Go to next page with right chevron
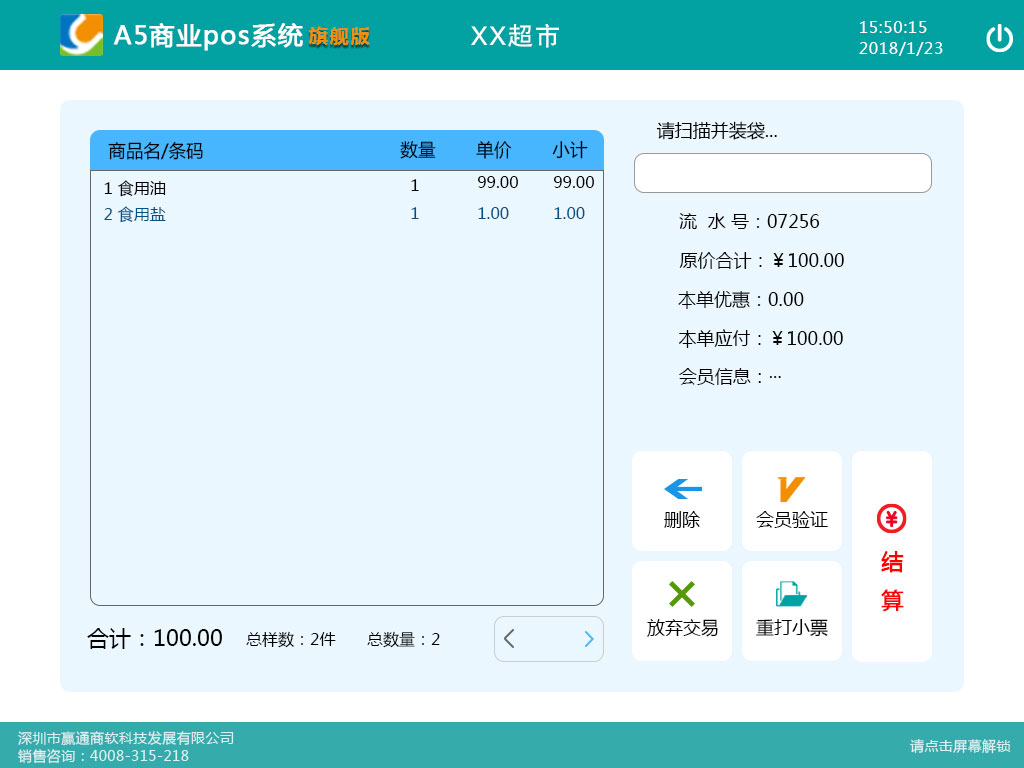Viewport: 1024px width, 768px height. pos(588,639)
